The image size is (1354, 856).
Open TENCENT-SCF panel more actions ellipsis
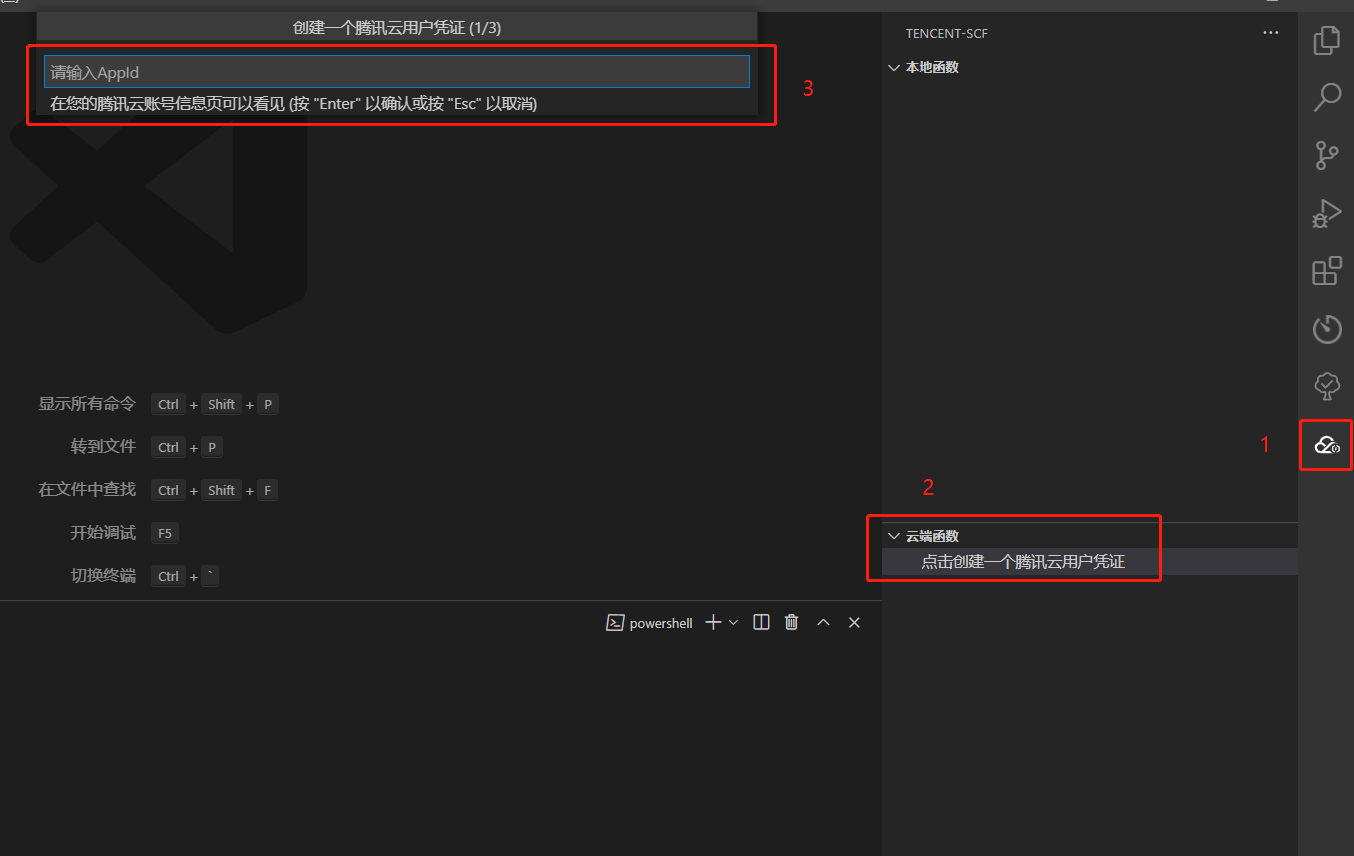click(1271, 33)
